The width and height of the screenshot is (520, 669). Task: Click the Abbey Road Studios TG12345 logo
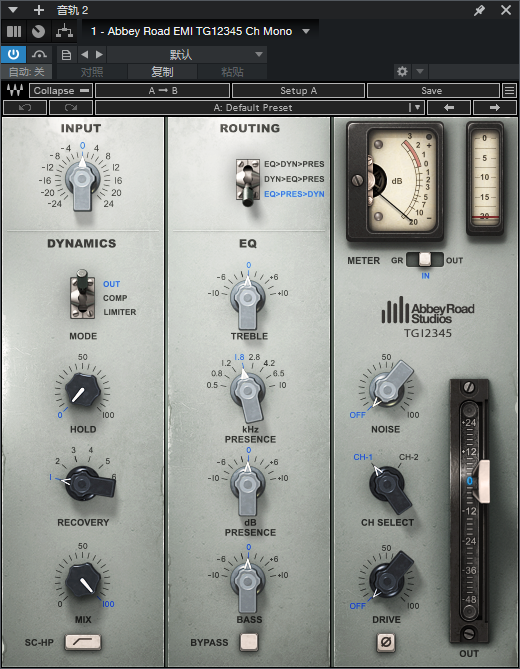coord(428,317)
